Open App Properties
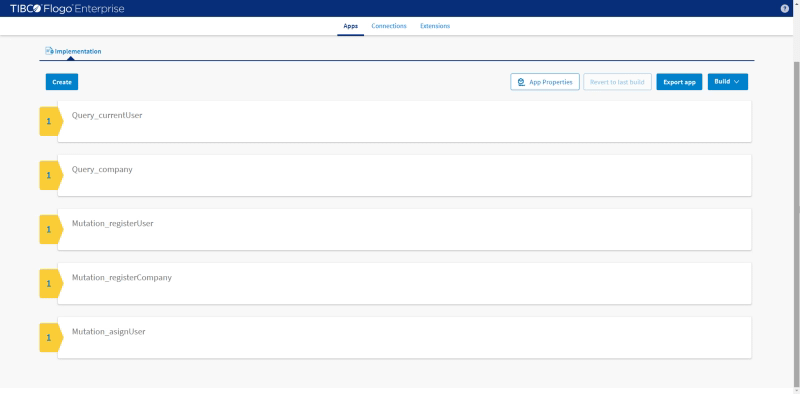This screenshot has height=394, width=800. pyautogui.click(x=545, y=82)
